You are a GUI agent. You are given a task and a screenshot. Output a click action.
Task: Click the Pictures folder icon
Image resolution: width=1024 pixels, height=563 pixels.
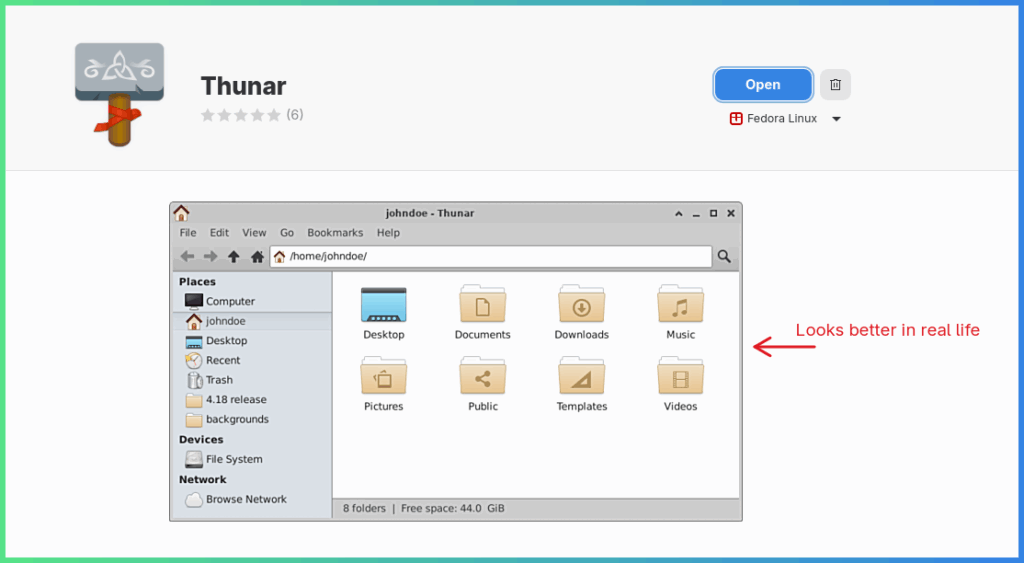click(383, 376)
